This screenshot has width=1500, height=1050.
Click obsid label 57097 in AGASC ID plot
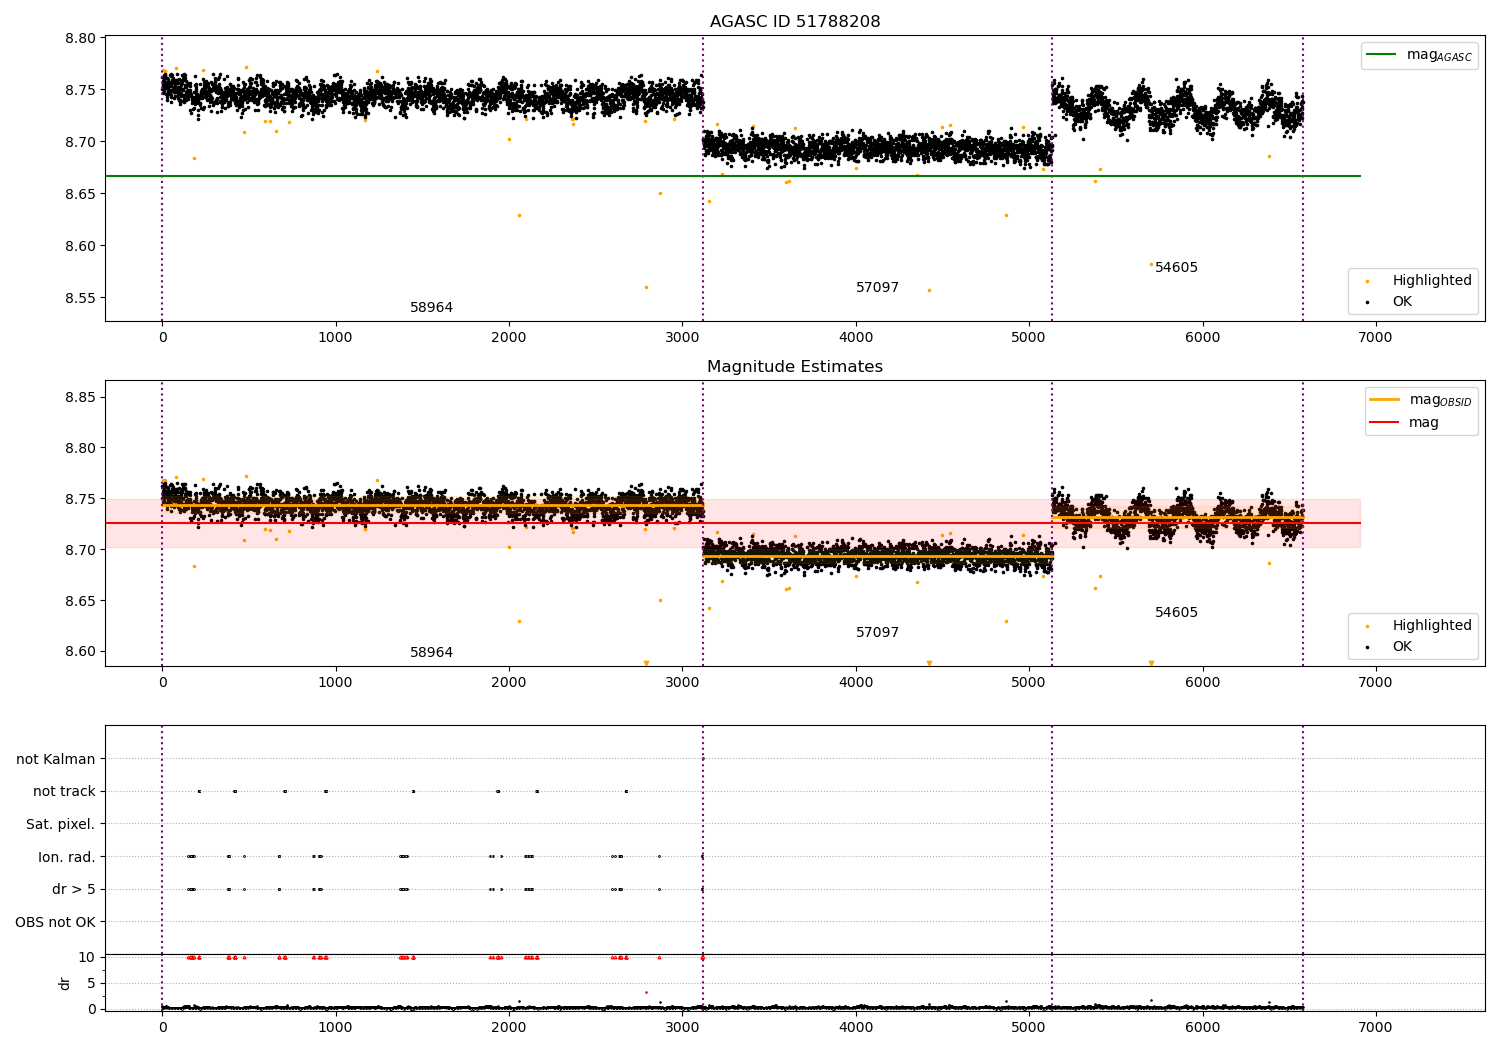[877, 288]
